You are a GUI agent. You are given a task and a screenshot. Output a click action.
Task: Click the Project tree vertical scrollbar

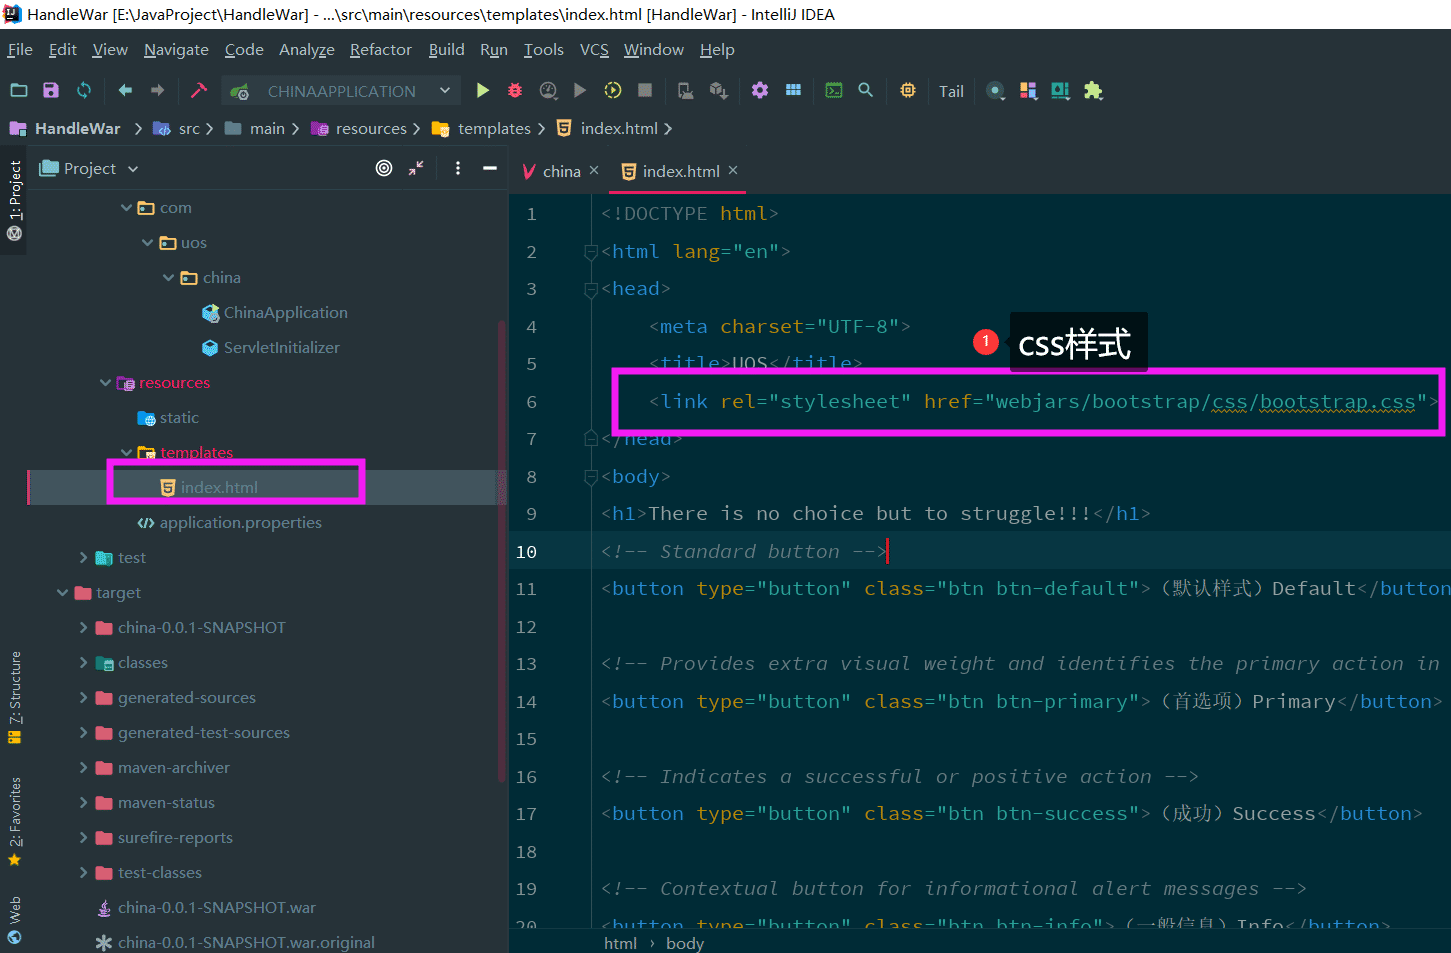pyautogui.click(x=502, y=550)
